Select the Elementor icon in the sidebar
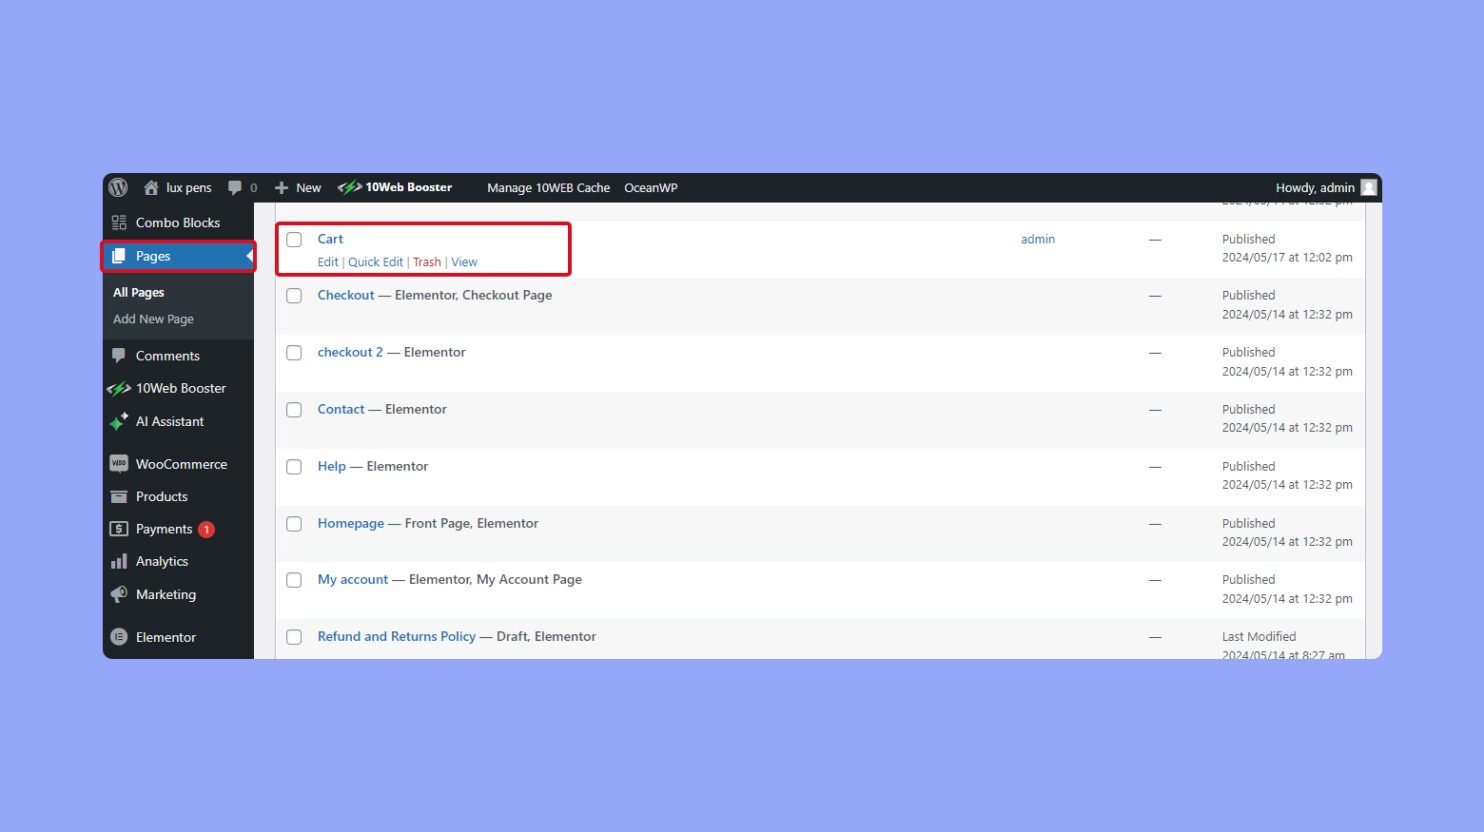The height and width of the screenshot is (832, 1484). tap(119, 637)
